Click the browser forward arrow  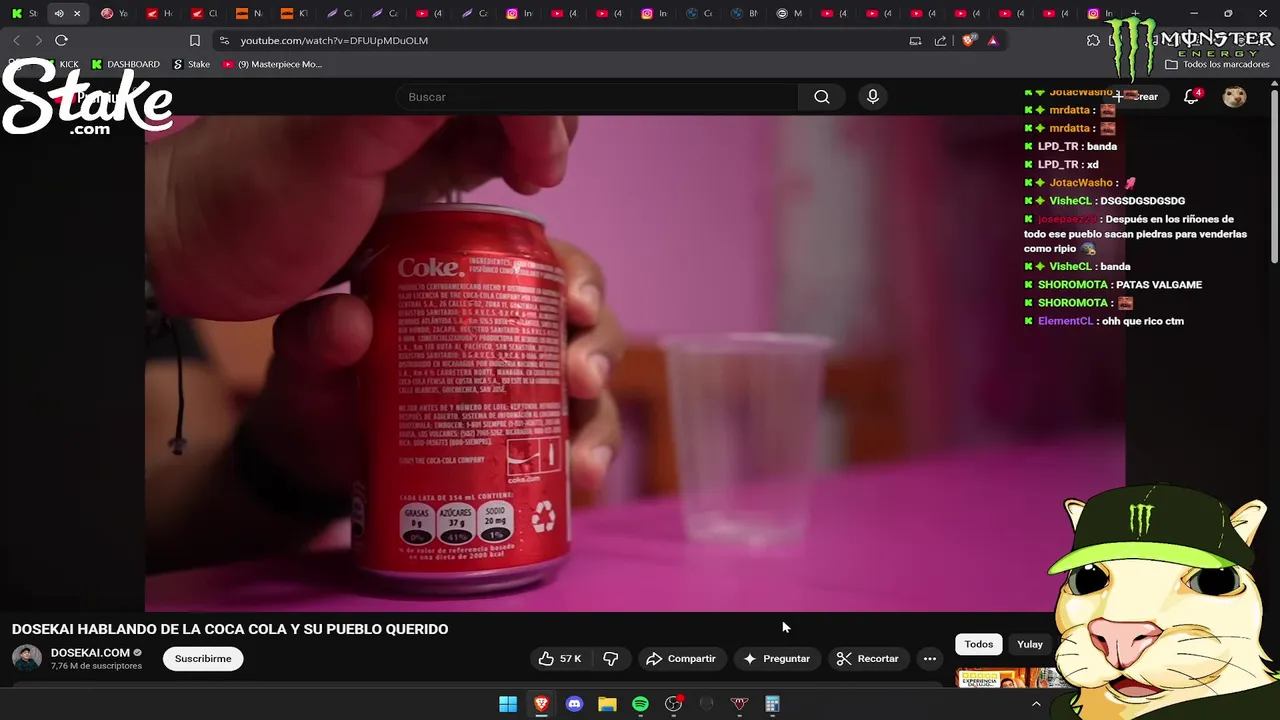tap(38, 40)
